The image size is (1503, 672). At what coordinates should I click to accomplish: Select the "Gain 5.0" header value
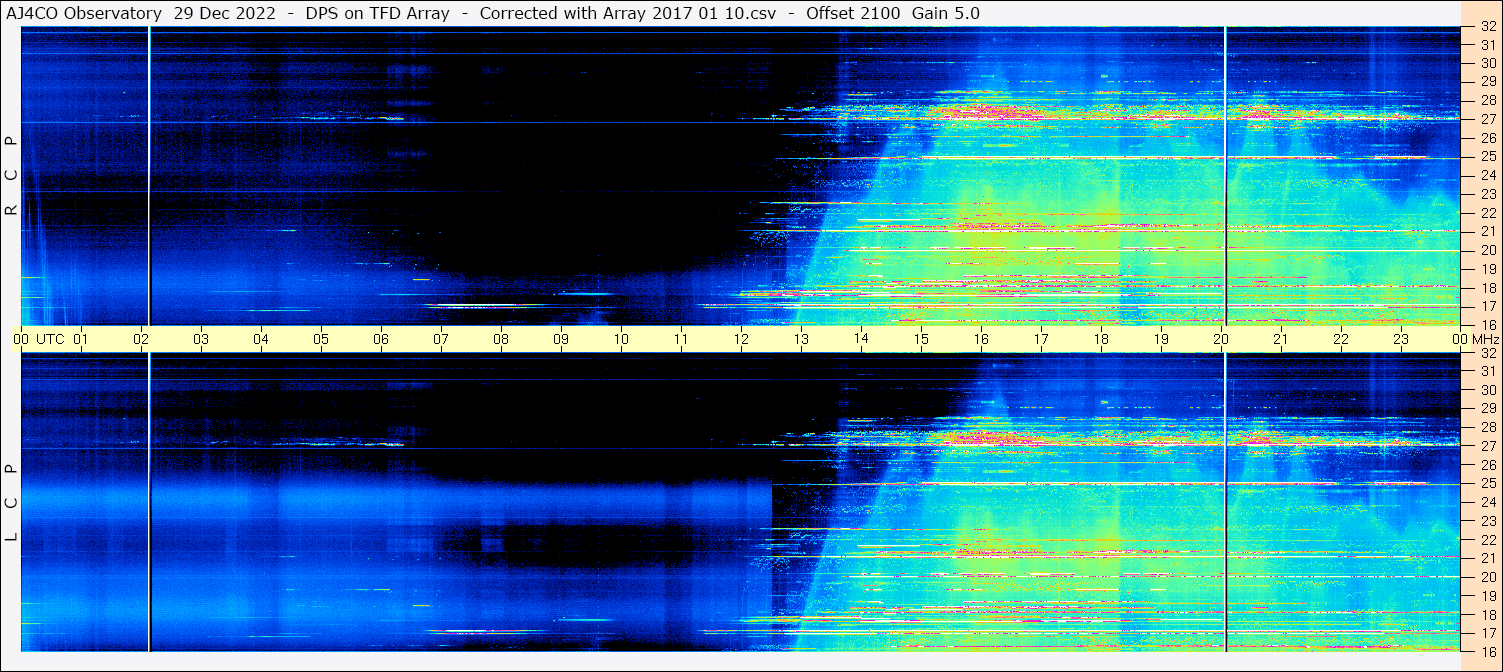(x=946, y=14)
